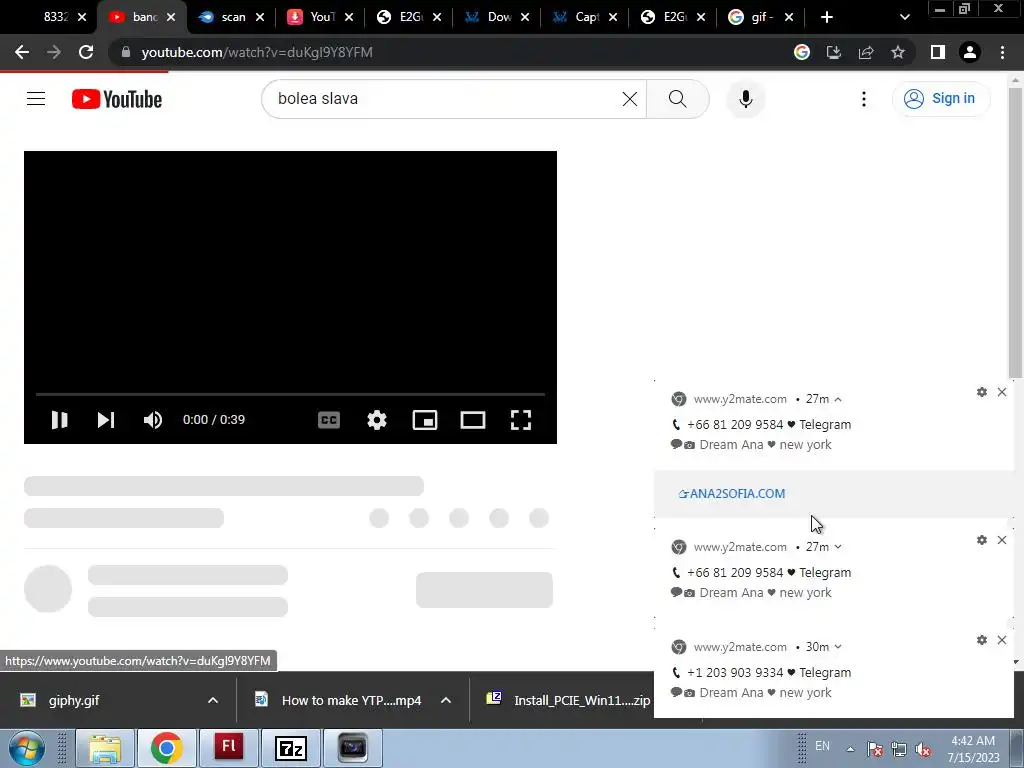Click the page vertical scrollbar
This screenshot has height=768, width=1024.
point(1015,232)
